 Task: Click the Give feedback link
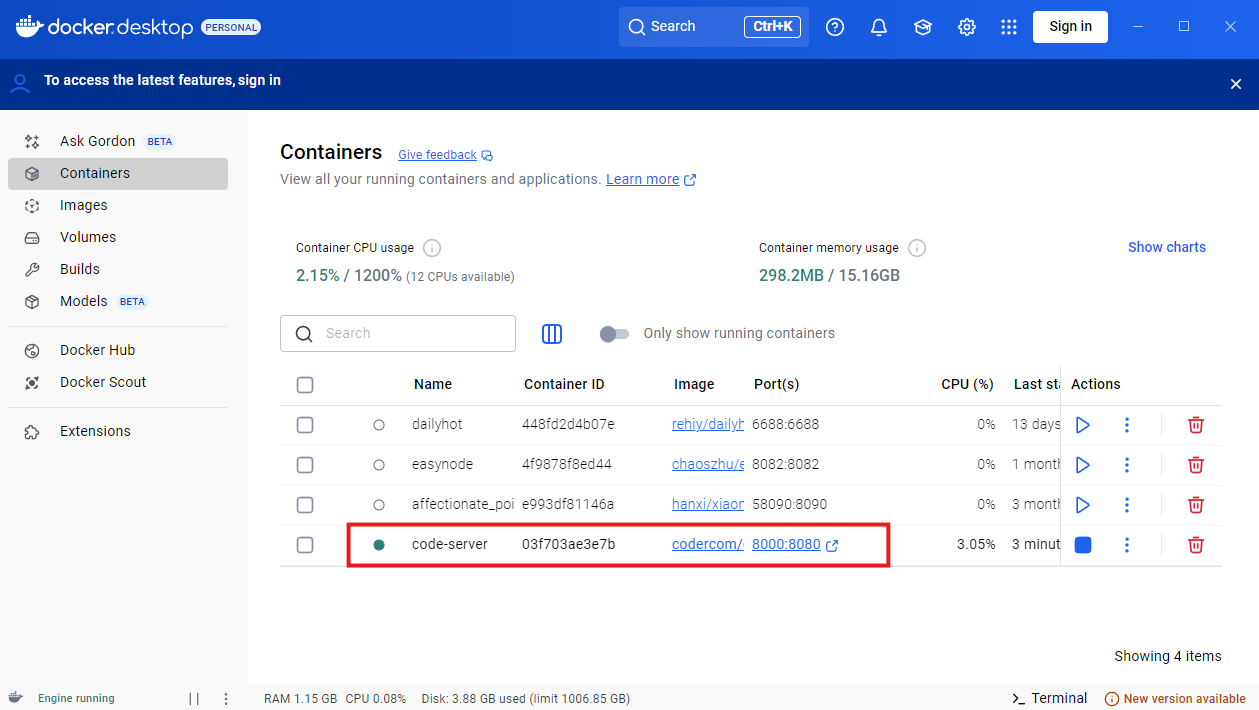tap(437, 155)
